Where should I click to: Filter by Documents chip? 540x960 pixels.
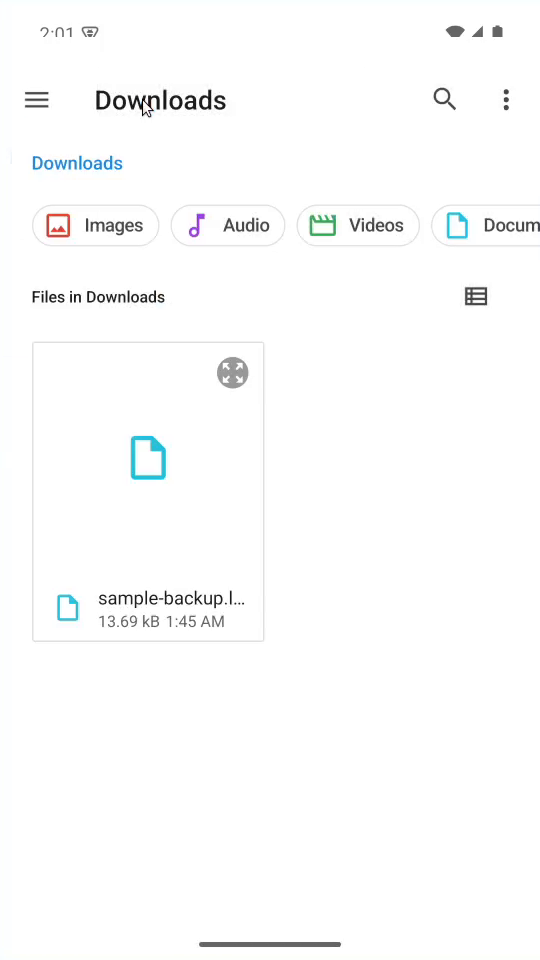pos(486,225)
